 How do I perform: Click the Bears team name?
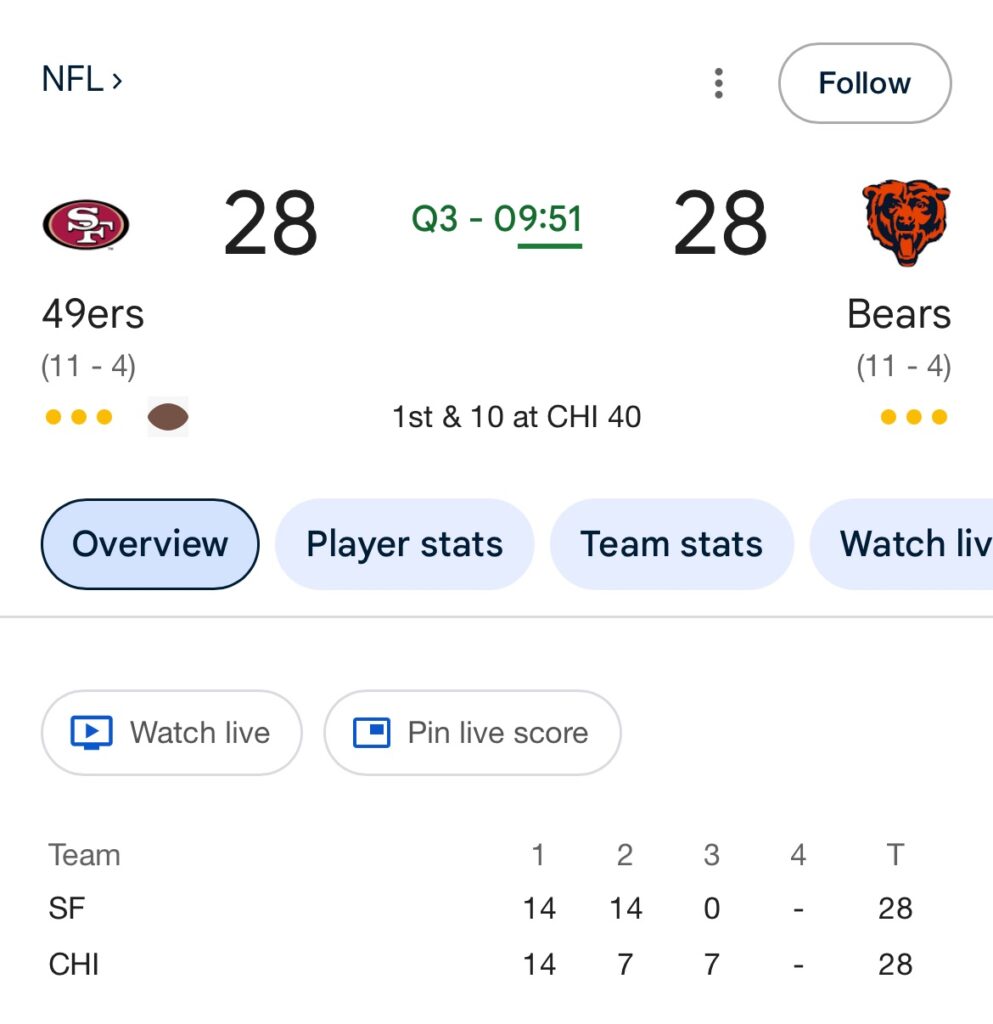click(x=898, y=314)
